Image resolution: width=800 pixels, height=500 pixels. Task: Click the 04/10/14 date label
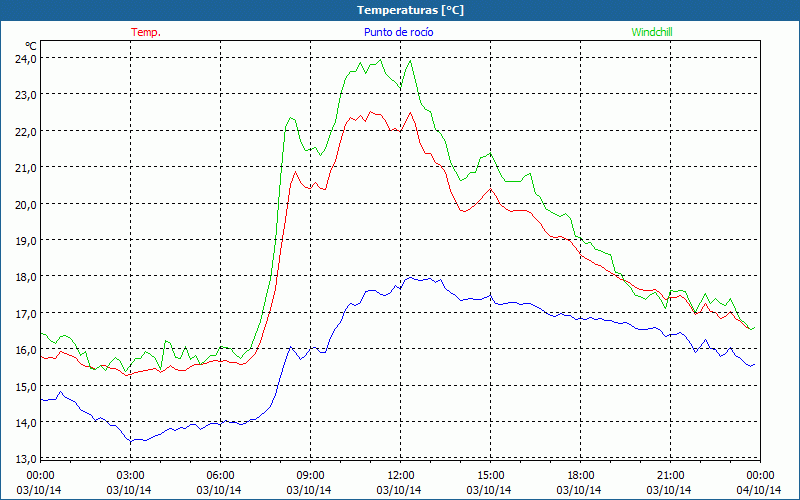click(759, 490)
